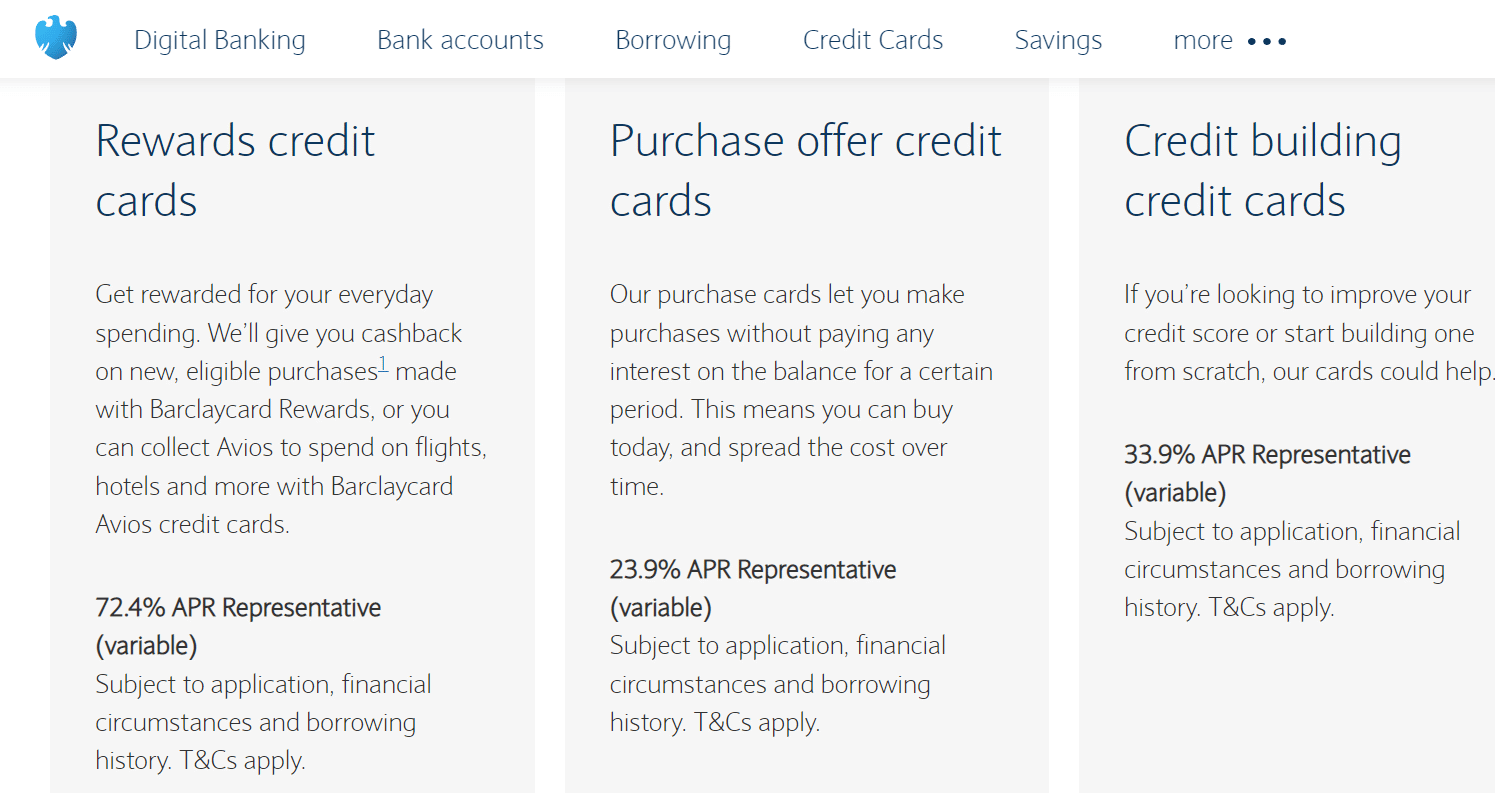Select the Credit building credit cards heading
Image resolution: width=1495 pixels, height=793 pixels.
coord(1262,170)
